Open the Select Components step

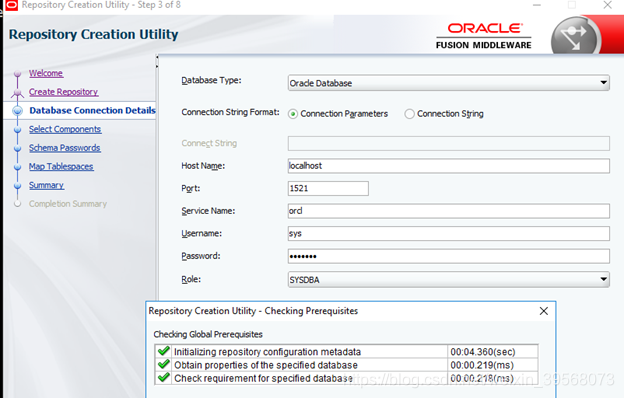65,129
